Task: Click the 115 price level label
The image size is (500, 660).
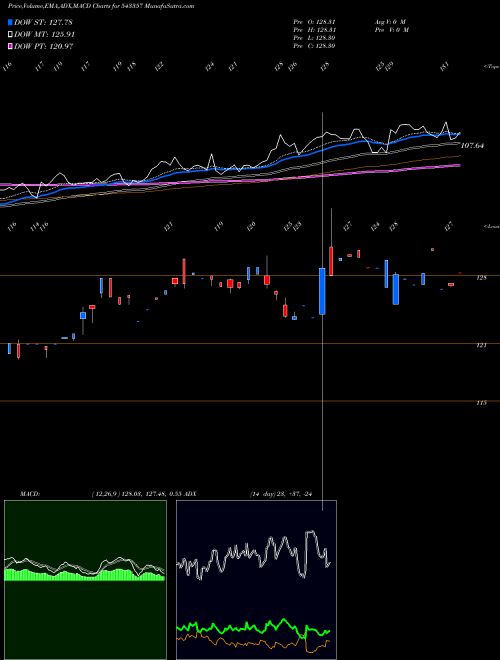Action: tap(481, 403)
